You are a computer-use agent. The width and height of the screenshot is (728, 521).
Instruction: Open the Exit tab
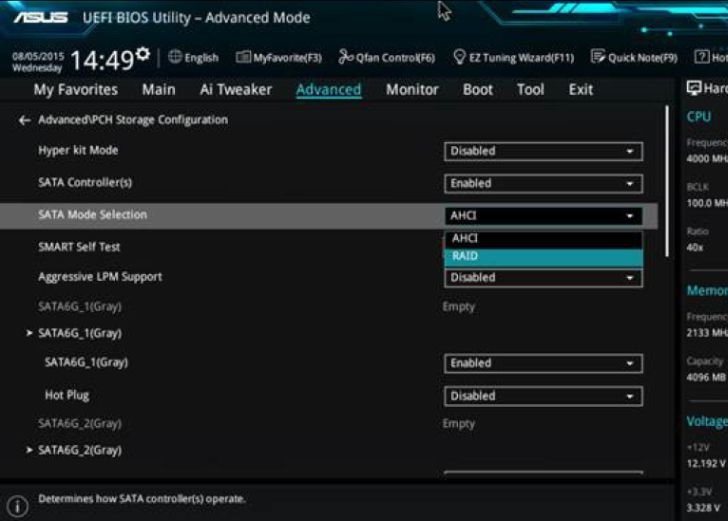581,90
